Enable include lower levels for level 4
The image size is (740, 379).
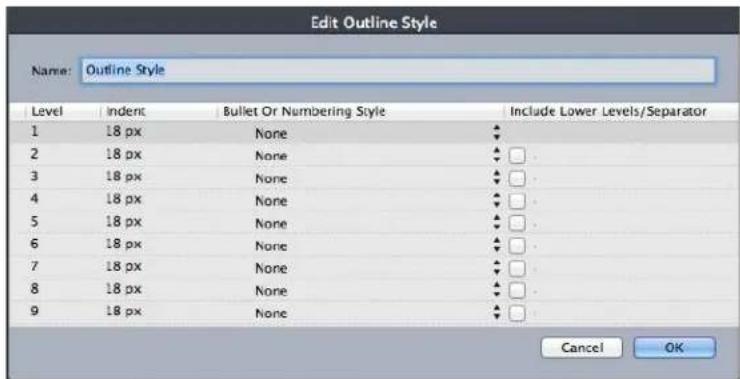pos(517,201)
